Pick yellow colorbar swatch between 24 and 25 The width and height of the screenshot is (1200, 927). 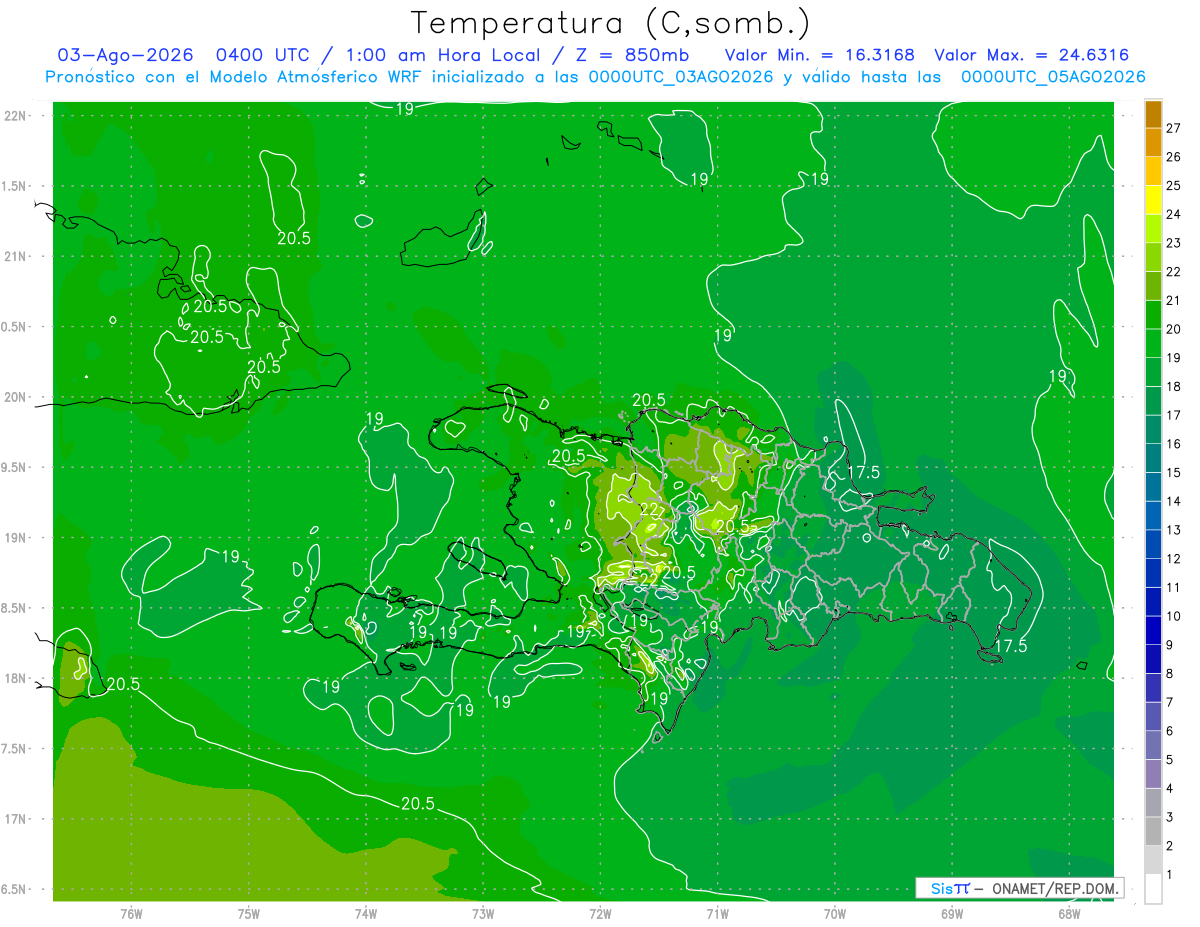point(1153,200)
